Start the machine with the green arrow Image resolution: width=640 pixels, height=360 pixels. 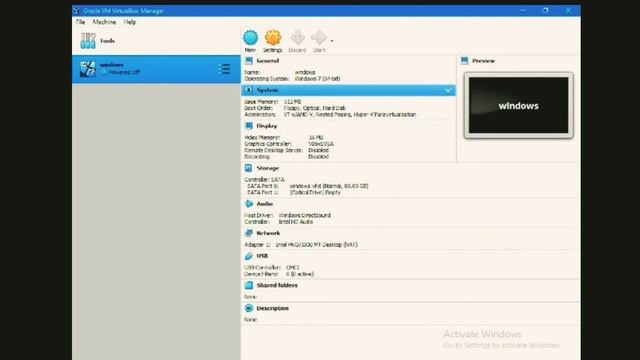[319, 38]
